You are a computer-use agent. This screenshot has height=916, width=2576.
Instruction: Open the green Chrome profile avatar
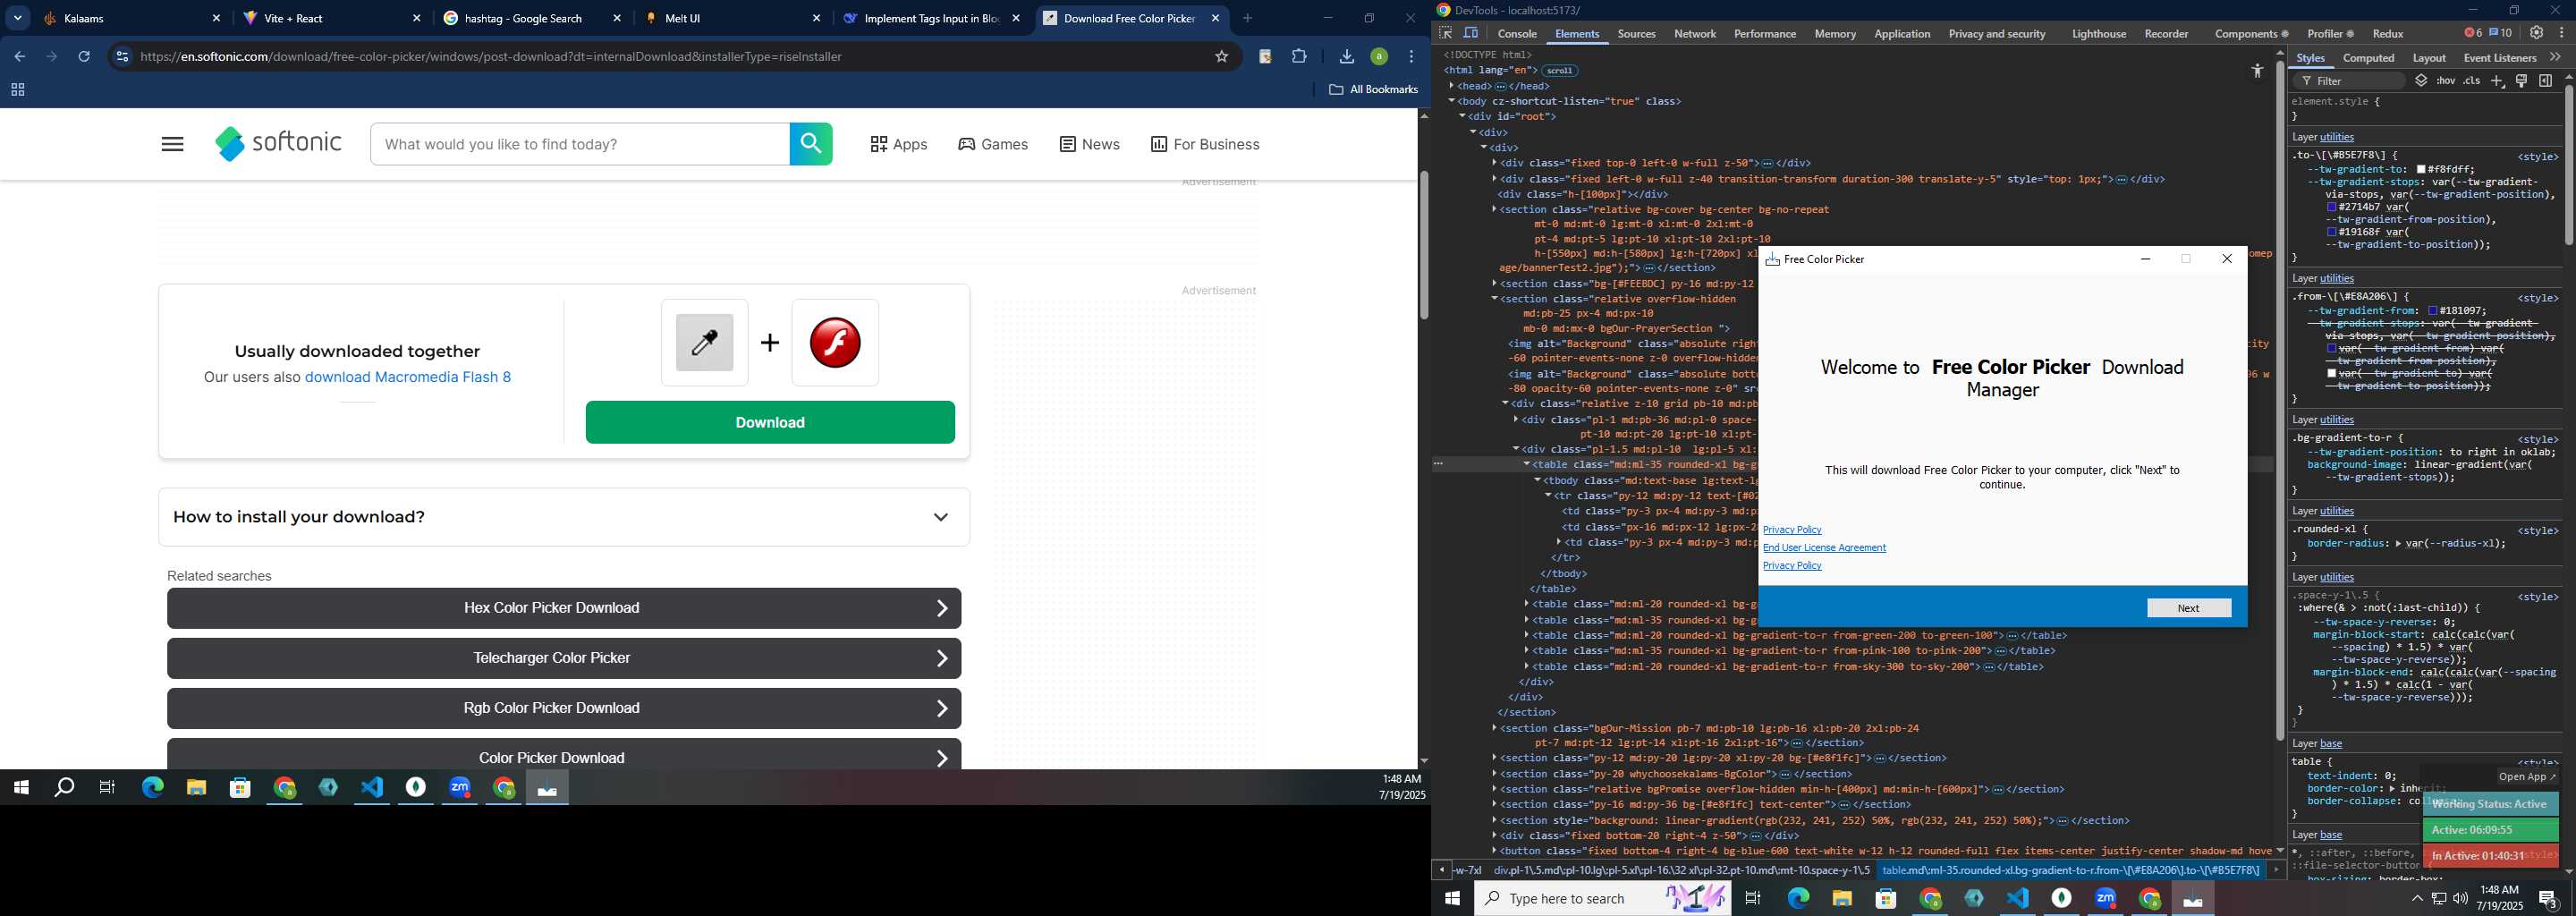pyautogui.click(x=1379, y=57)
